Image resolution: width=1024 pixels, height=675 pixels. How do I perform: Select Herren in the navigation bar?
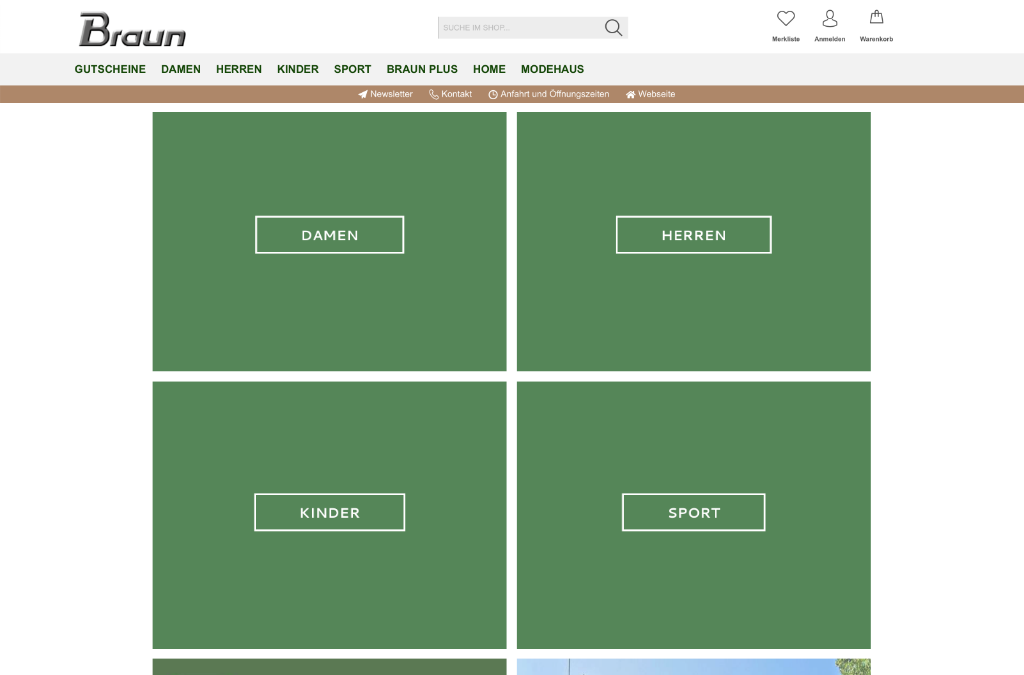tap(239, 69)
